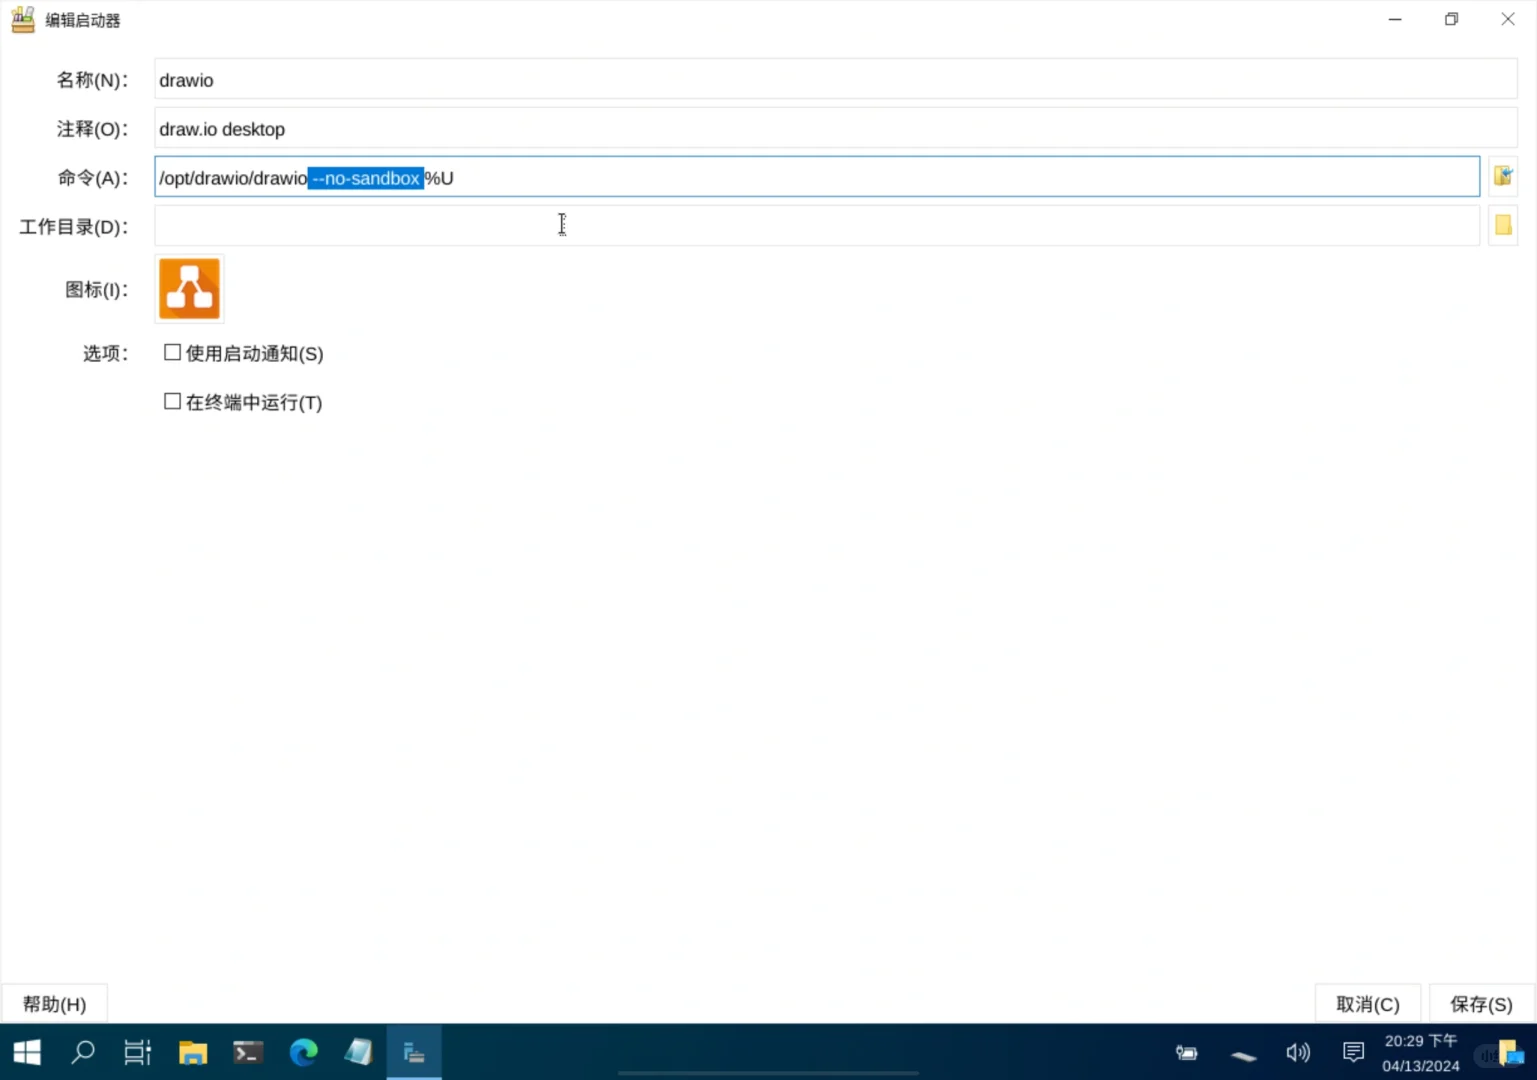This screenshot has height=1080, width=1537.
Task: Open the terminal from the taskbar
Action: tap(248, 1052)
